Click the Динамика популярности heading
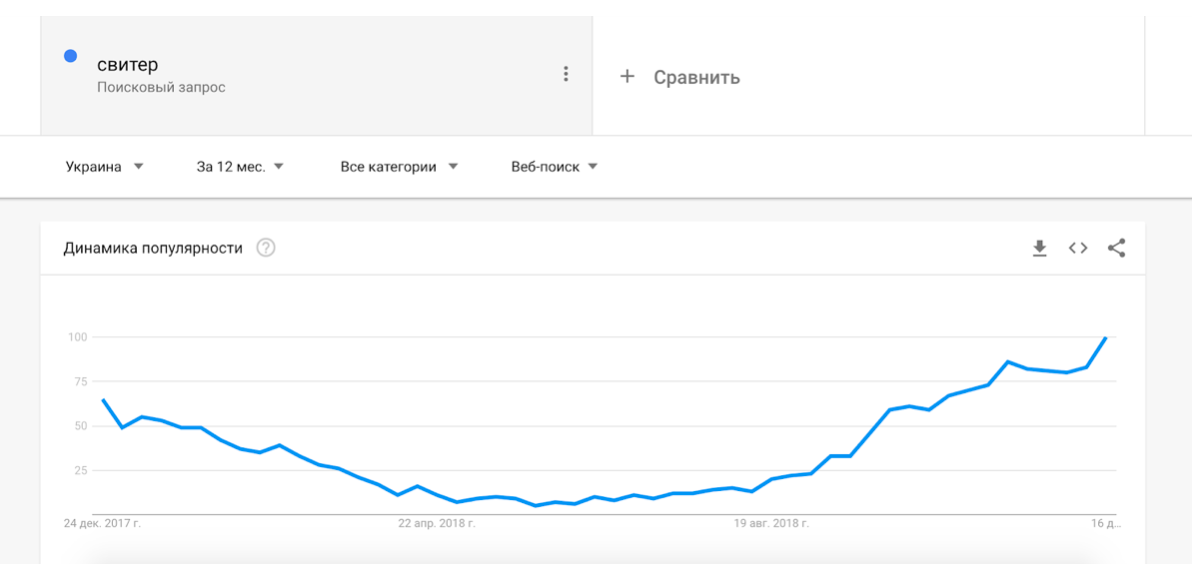Viewport: 1192px width, 564px height. pos(153,248)
